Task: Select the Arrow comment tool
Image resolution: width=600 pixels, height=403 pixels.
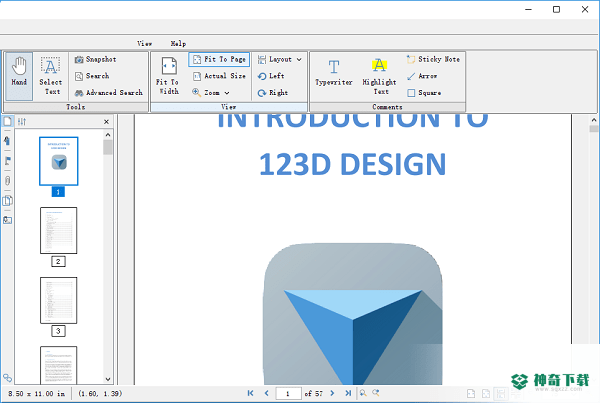Action: click(422, 76)
